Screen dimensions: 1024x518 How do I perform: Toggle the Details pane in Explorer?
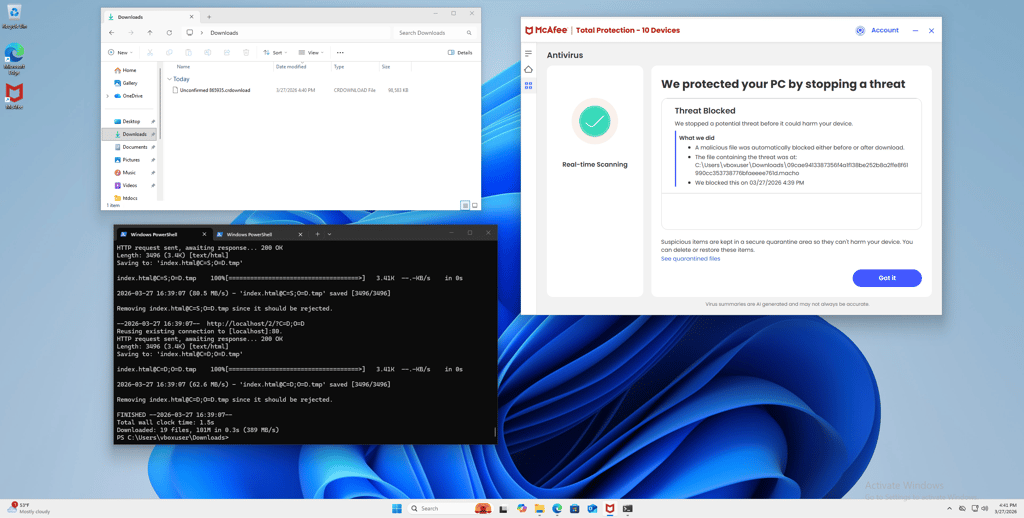coord(460,52)
